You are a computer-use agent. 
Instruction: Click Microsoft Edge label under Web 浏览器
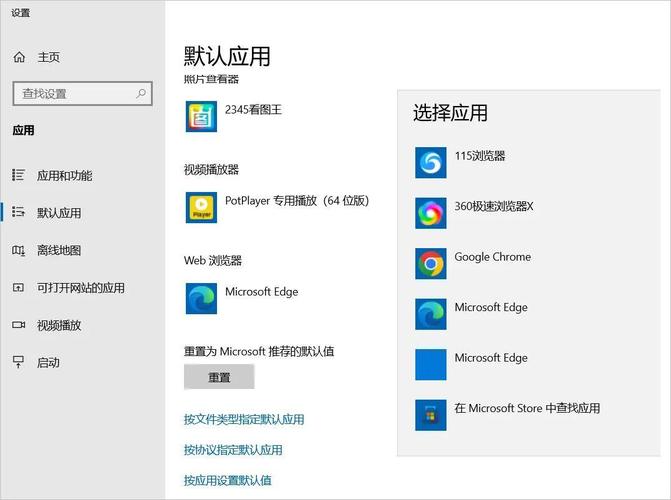[261, 292]
